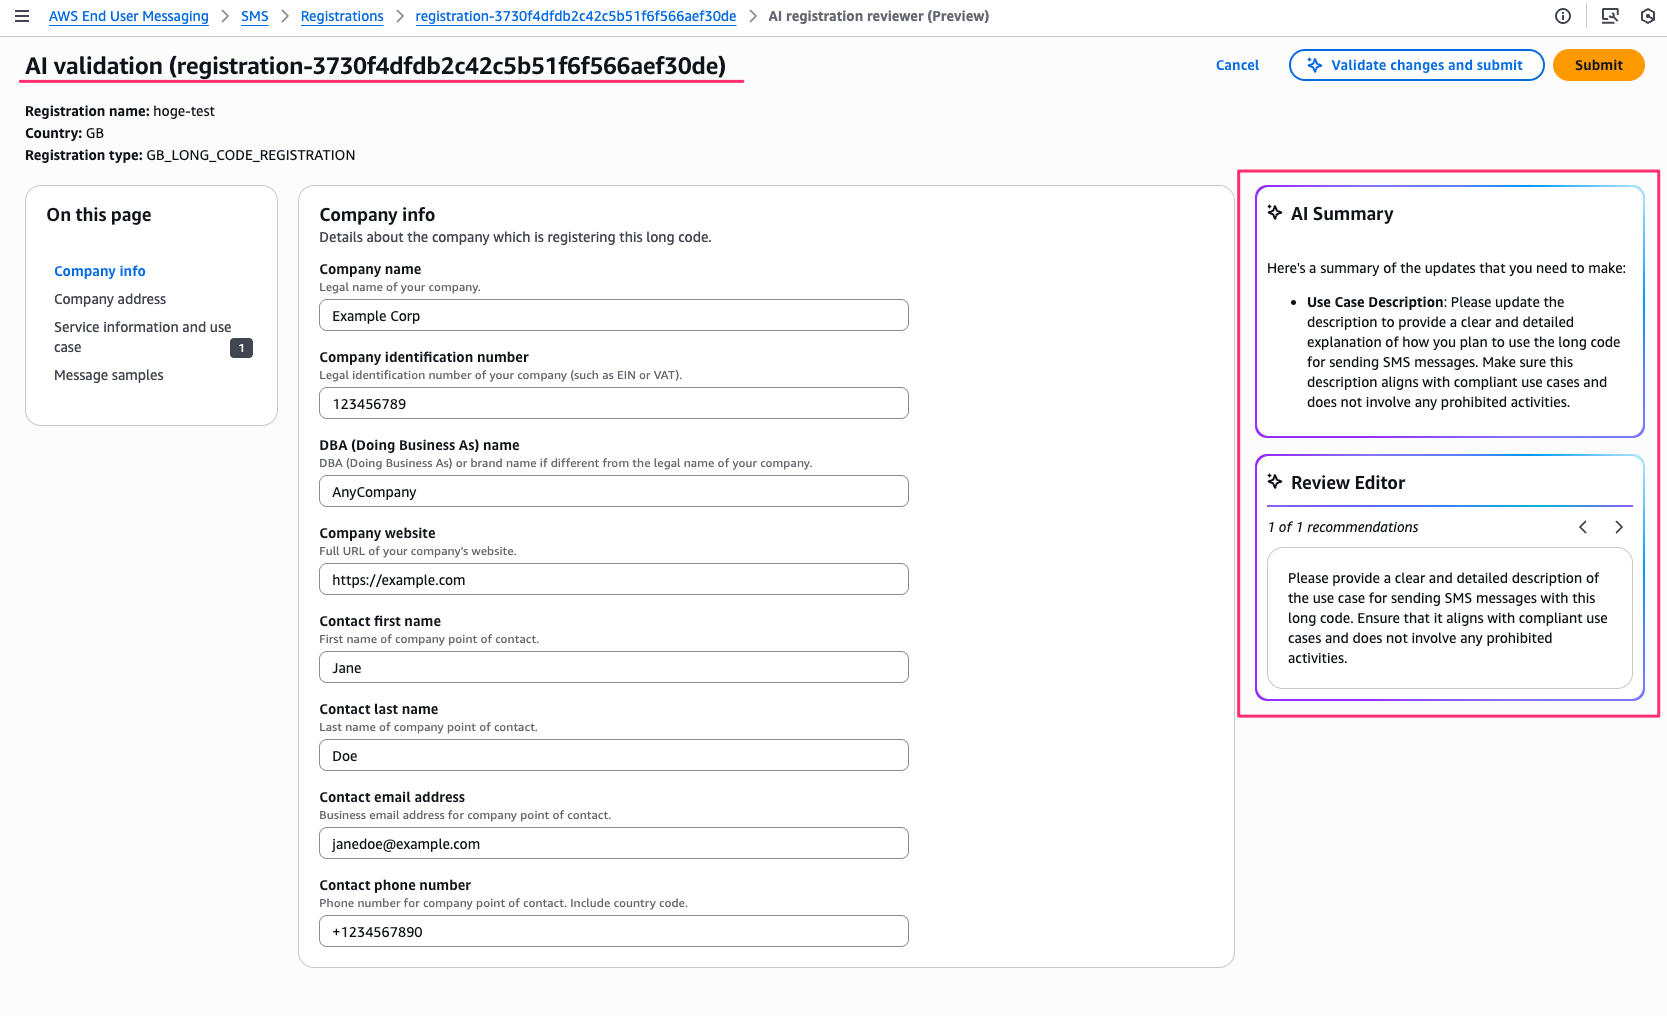
Task: Open AWS End User Messaging breadcrumb
Action: pos(129,16)
